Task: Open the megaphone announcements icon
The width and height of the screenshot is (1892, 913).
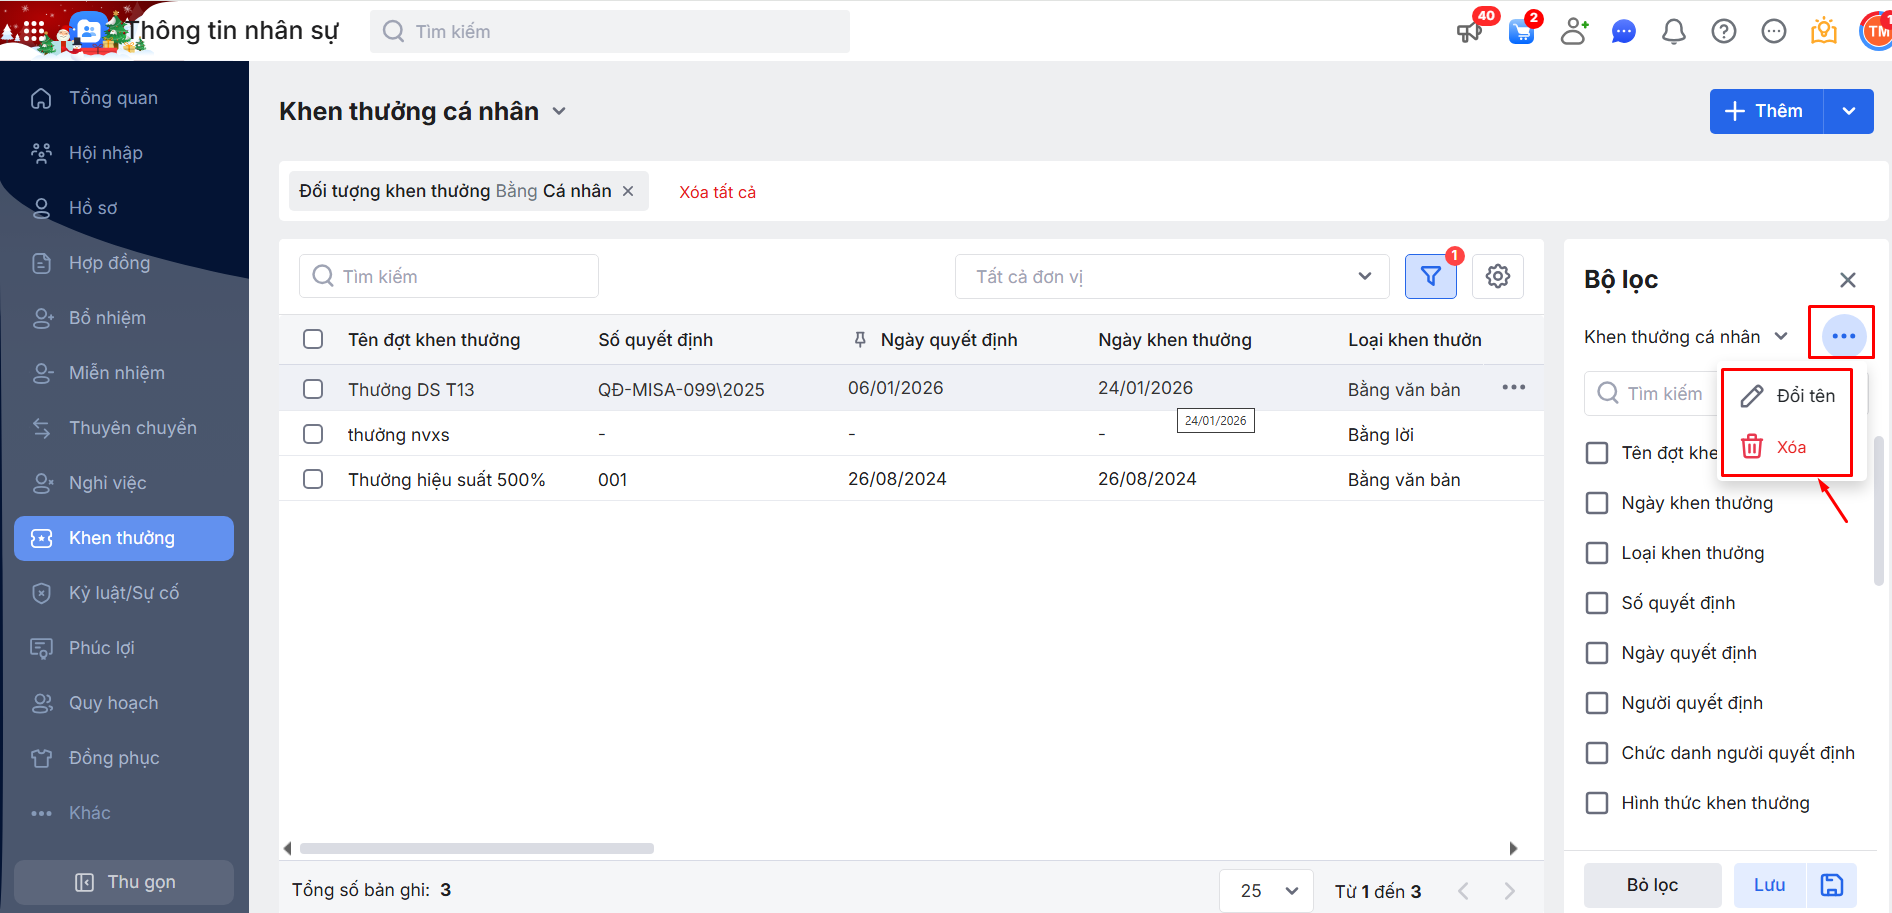Action: click(x=1470, y=31)
